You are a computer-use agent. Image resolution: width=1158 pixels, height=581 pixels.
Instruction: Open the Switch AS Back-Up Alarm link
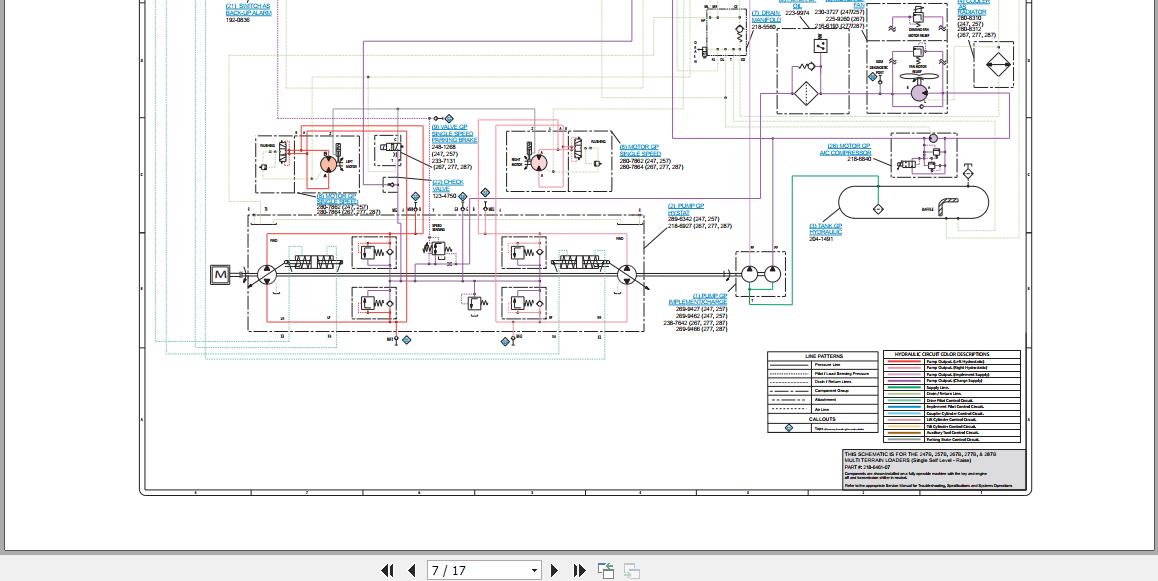(248, 10)
